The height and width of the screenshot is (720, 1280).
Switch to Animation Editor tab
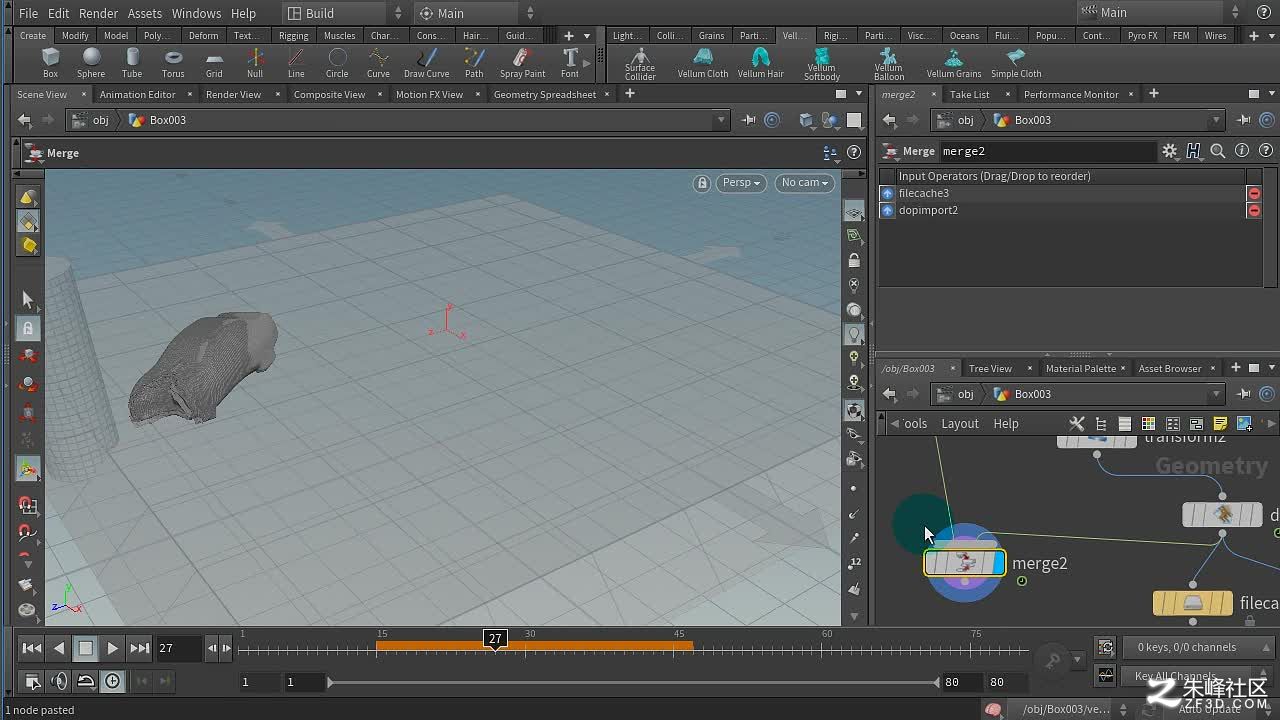click(138, 94)
